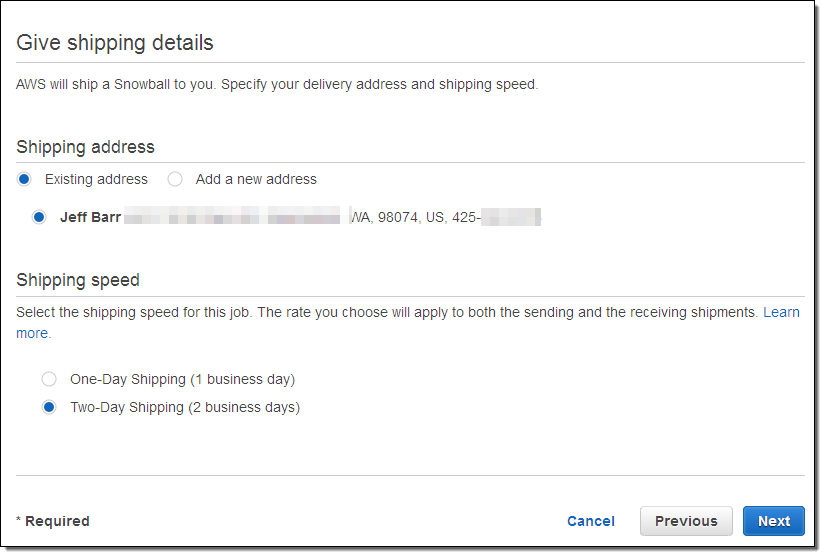
Task: Select the Two-Day Shipping radio button
Action: (x=49, y=407)
